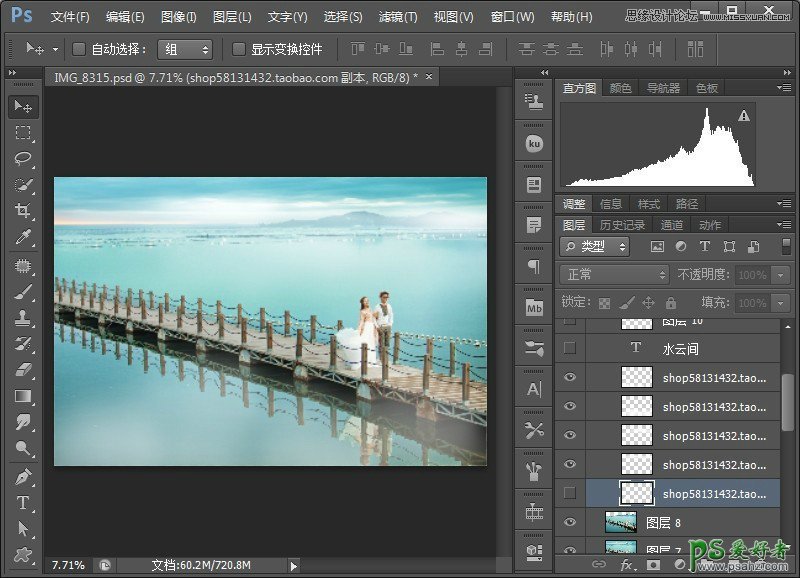Click the 图层 8 layer thumbnail
Screen dimensions: 800x578
coord(620,522)
